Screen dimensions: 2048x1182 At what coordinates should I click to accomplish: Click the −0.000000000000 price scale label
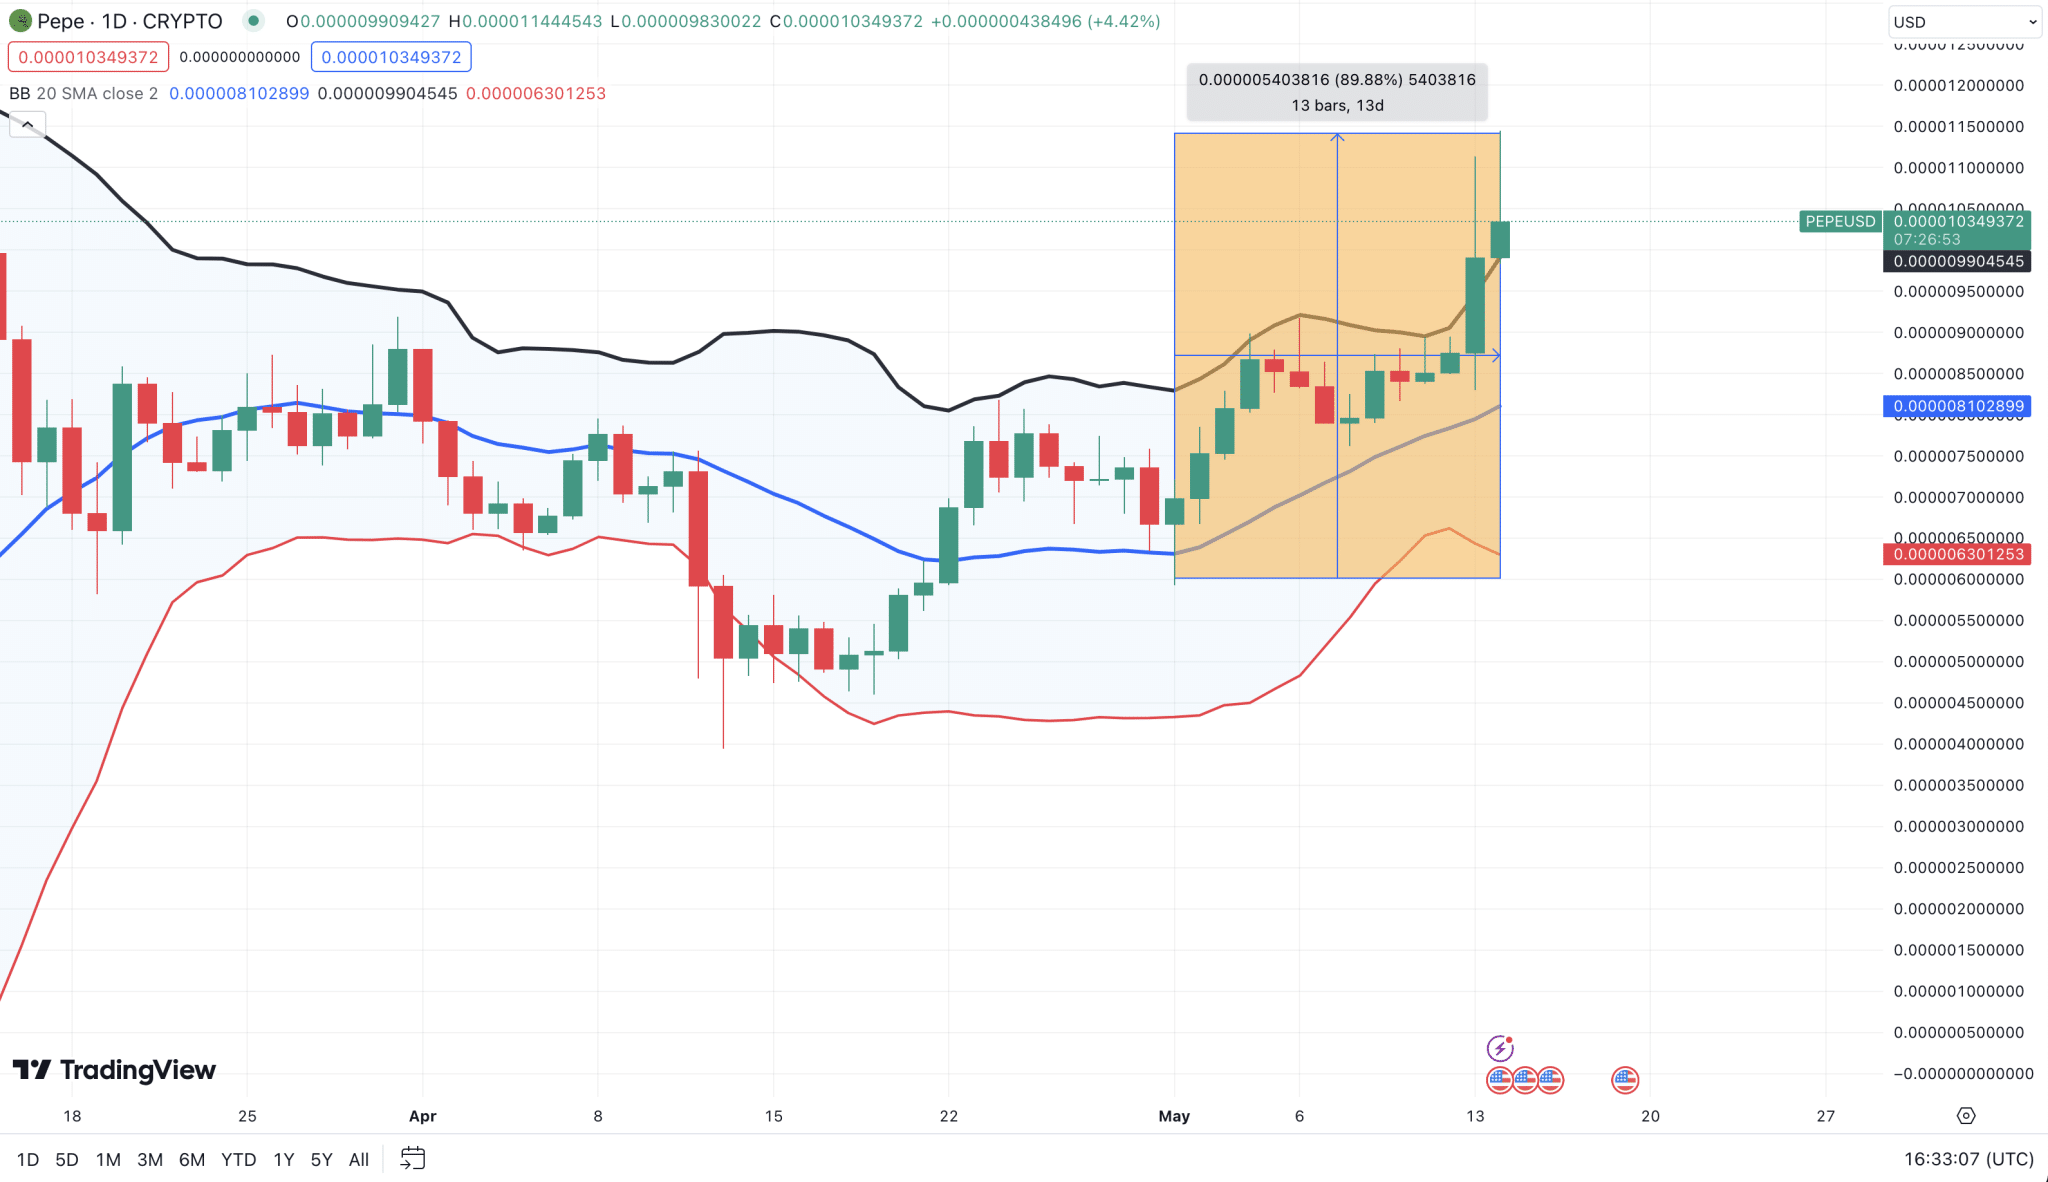[x=1963, y=1073]
